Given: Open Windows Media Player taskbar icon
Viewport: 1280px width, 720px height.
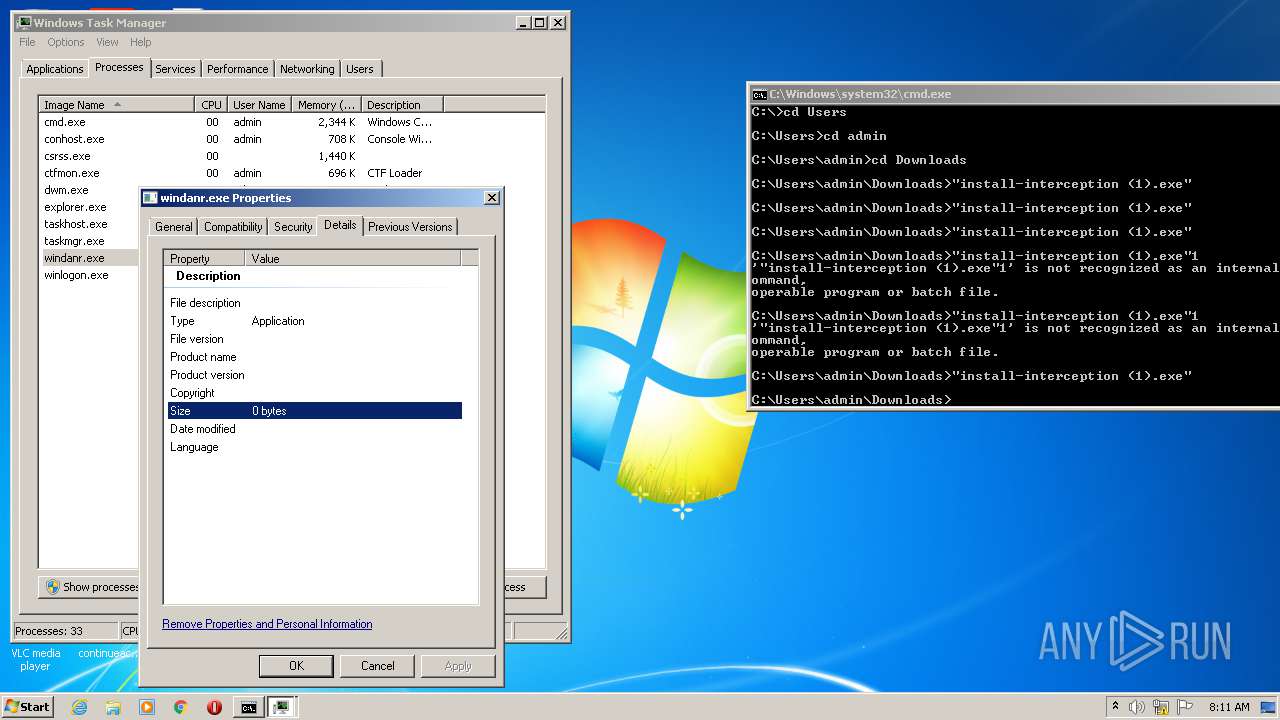Looking at the screenshot, I should [x=147, y=707].
